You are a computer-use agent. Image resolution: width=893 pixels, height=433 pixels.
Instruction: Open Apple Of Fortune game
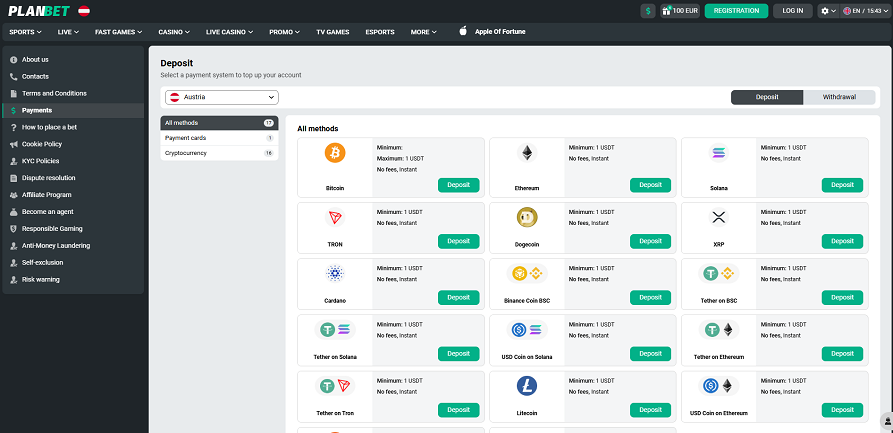[493, 32]
